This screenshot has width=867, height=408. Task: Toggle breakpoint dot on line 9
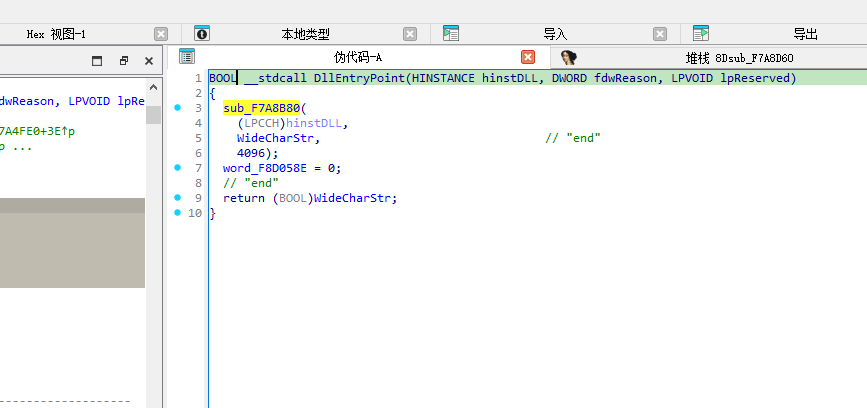[177, 197]
